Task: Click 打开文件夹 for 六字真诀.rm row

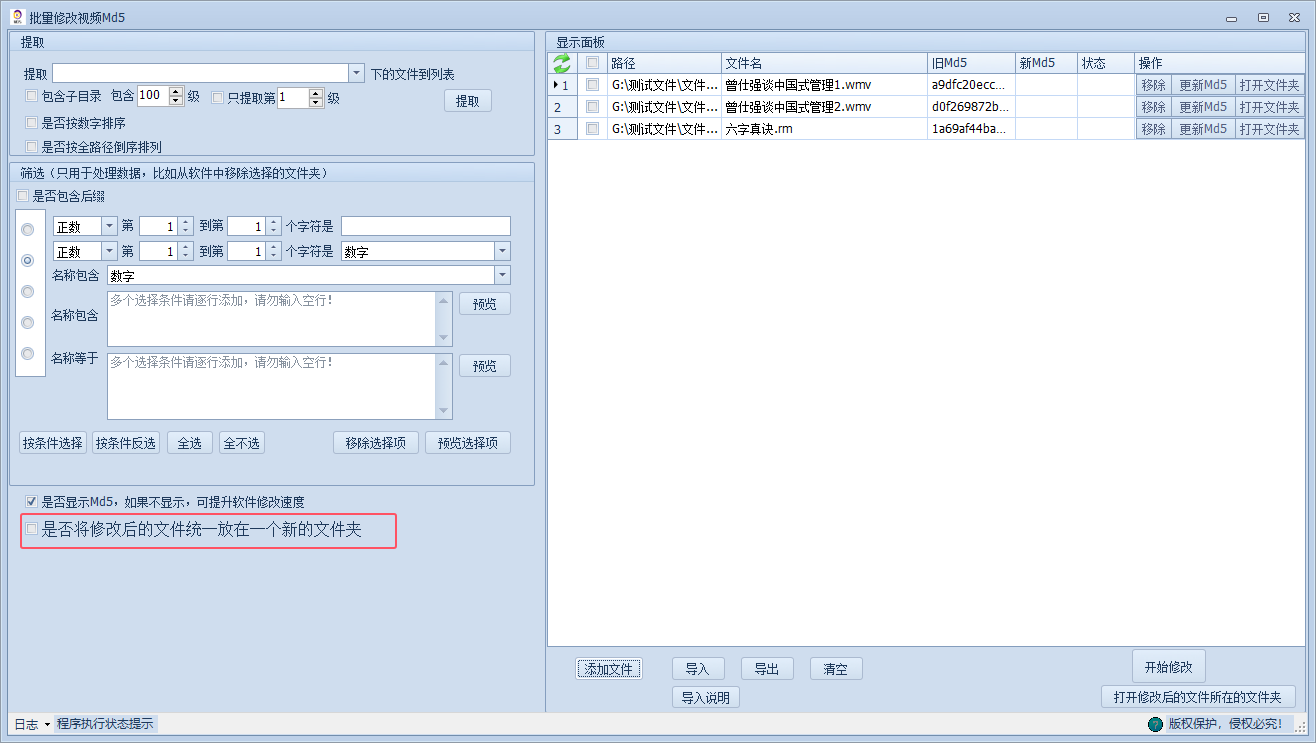Action: [x=1270, y=129]
